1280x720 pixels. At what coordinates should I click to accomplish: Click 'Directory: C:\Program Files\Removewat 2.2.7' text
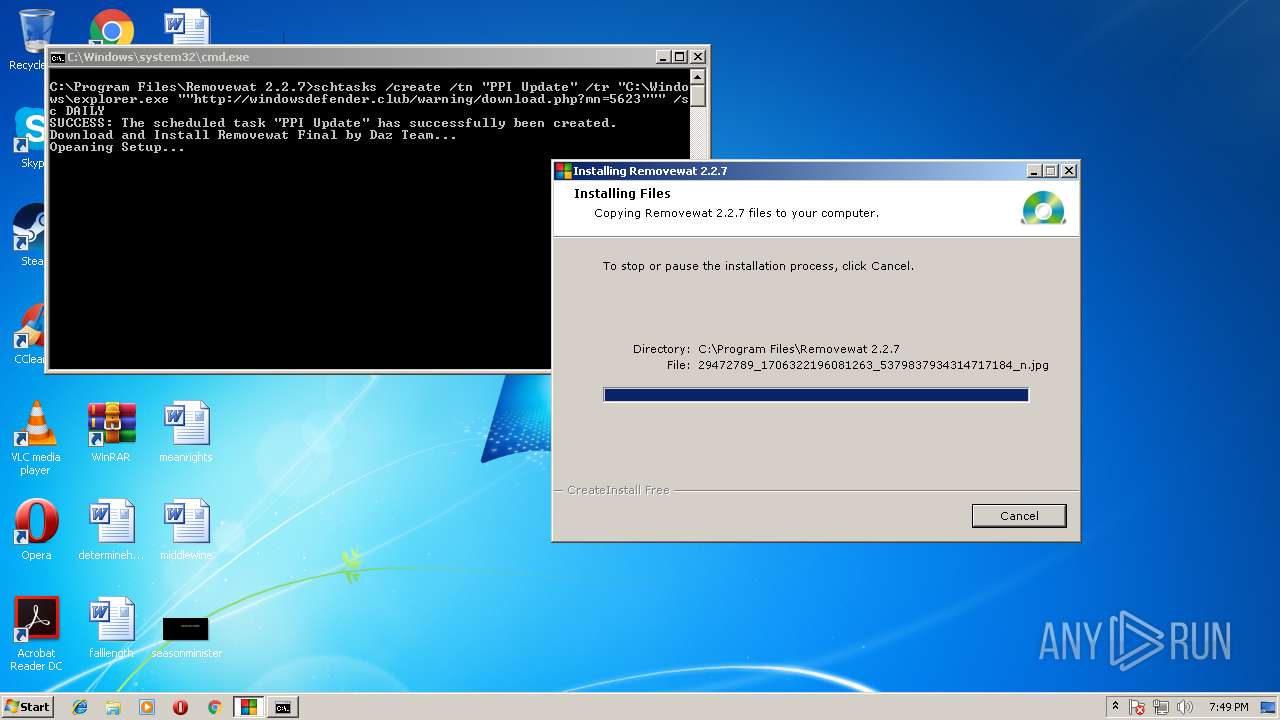[x=766, y=349]
